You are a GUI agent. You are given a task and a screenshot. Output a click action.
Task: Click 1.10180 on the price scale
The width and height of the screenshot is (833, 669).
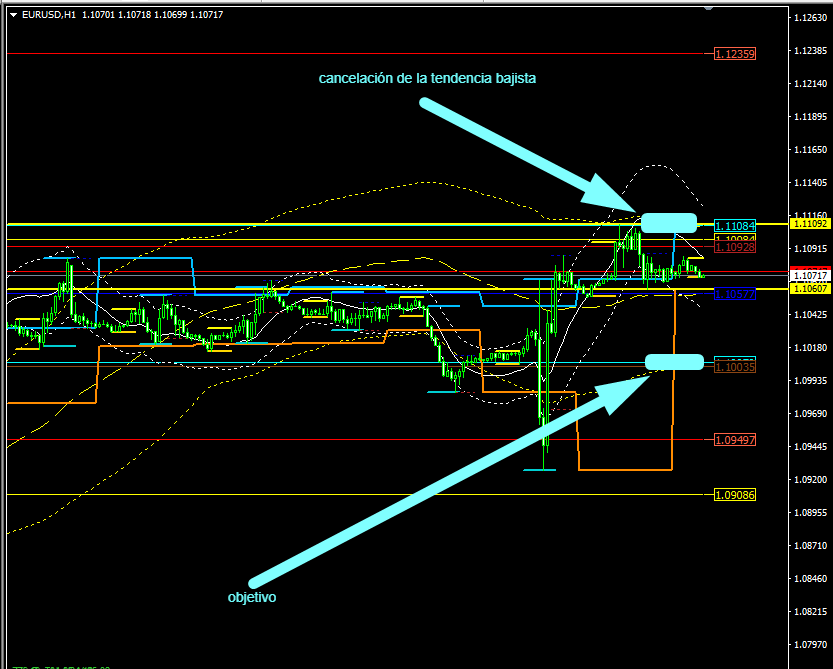[x=811, y=348]
